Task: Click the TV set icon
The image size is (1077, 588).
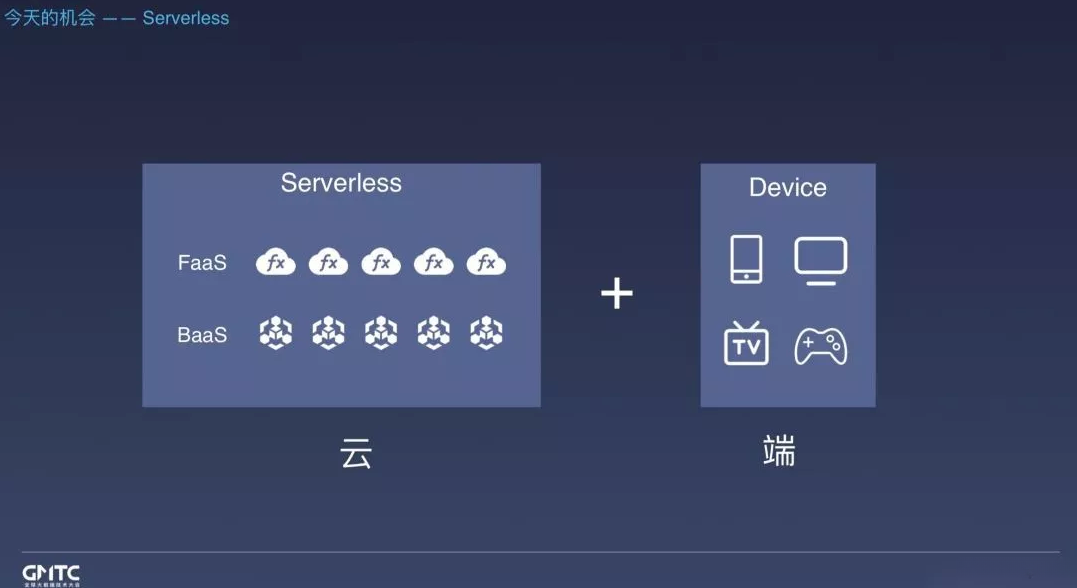Action: tap(746, 343)
